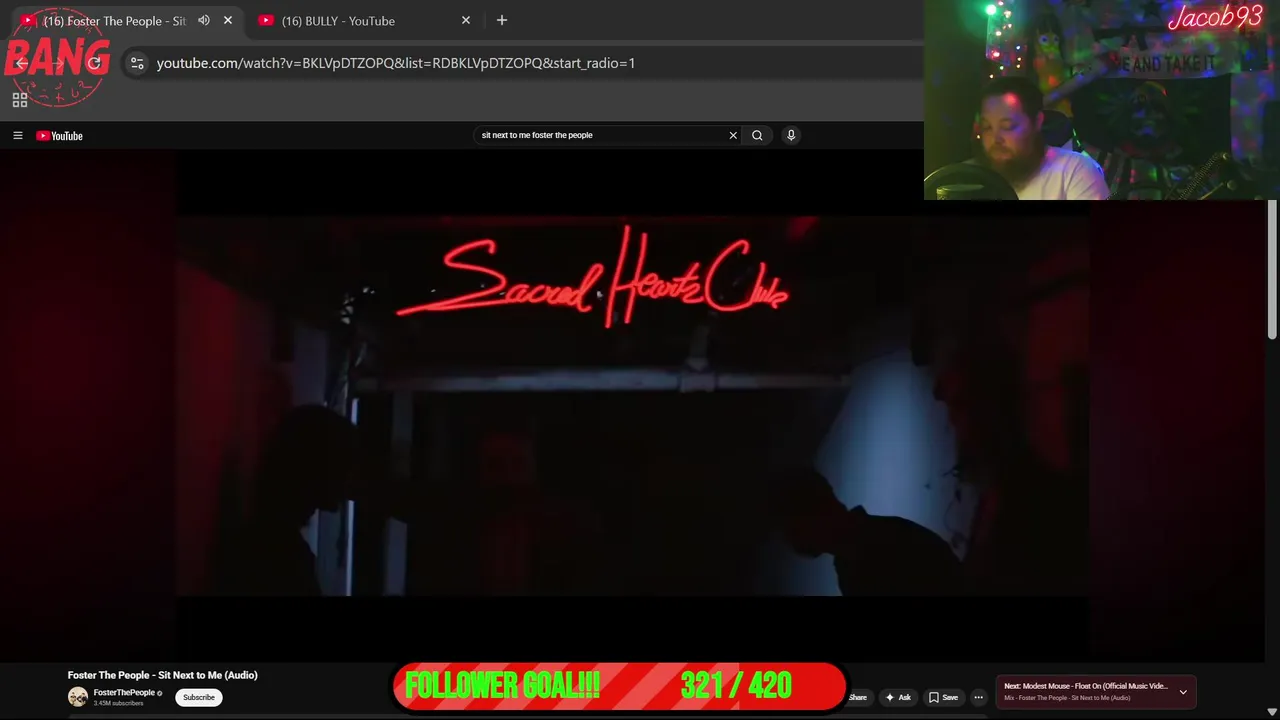Click the Sacred Hearts Club video player

(632, 405)
